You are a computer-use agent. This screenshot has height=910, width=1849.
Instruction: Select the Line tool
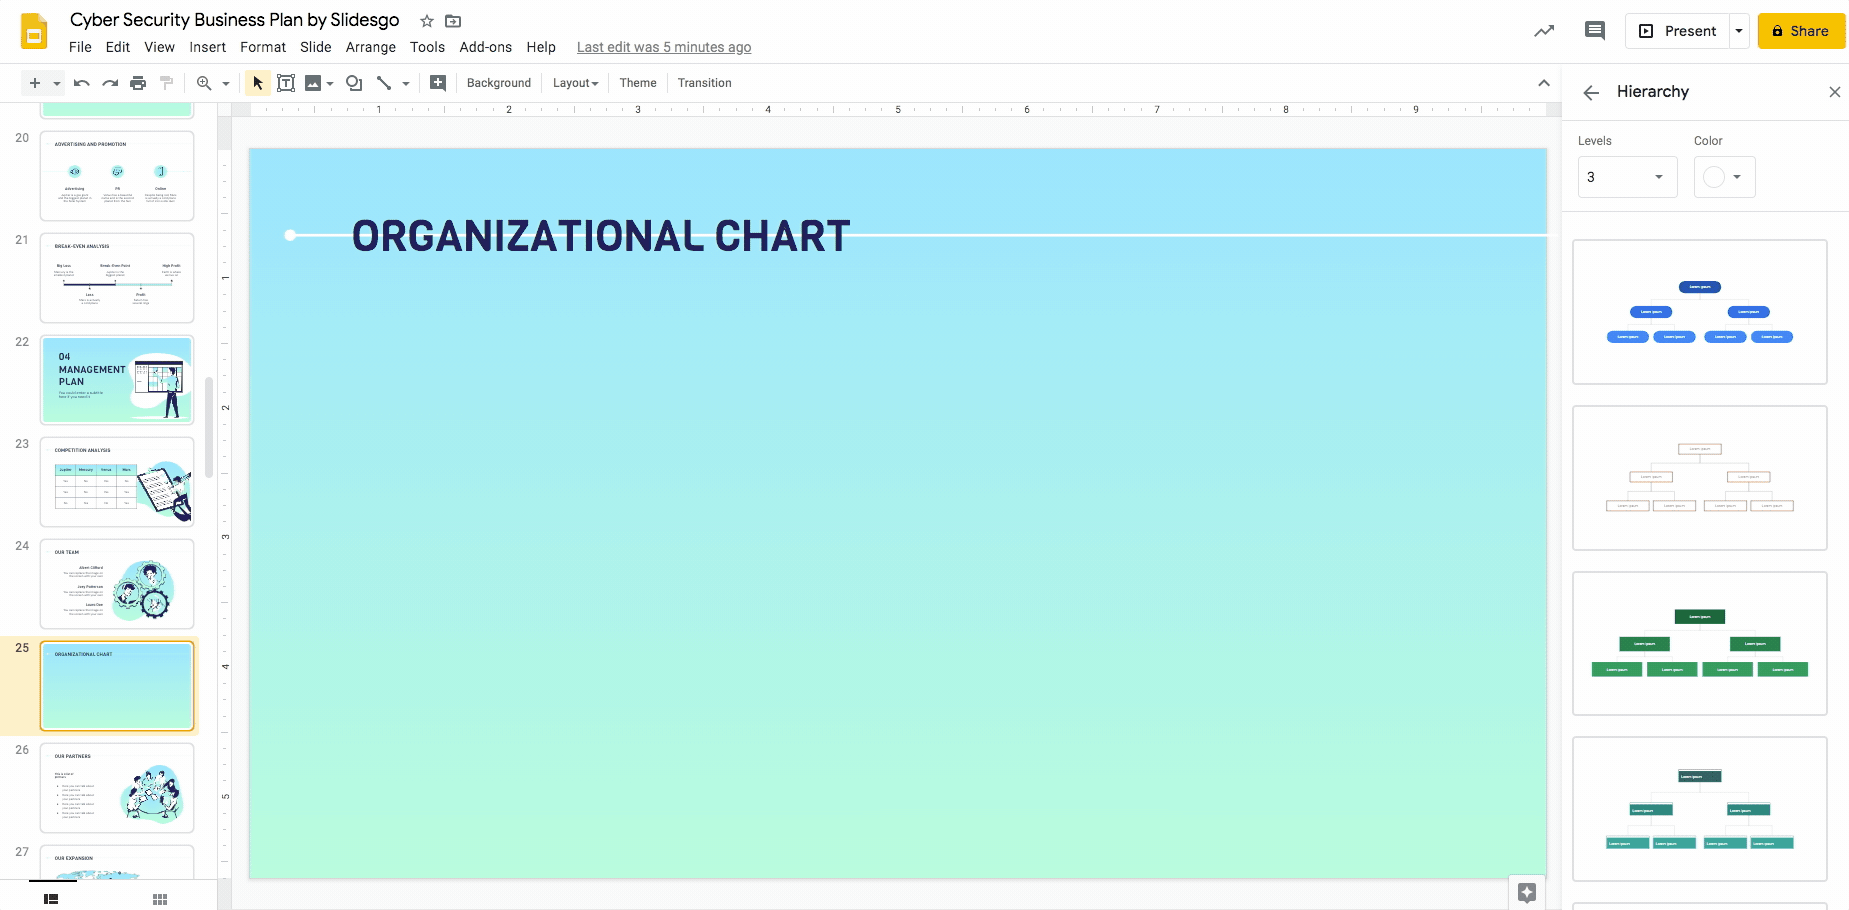[x=386, y=82]
